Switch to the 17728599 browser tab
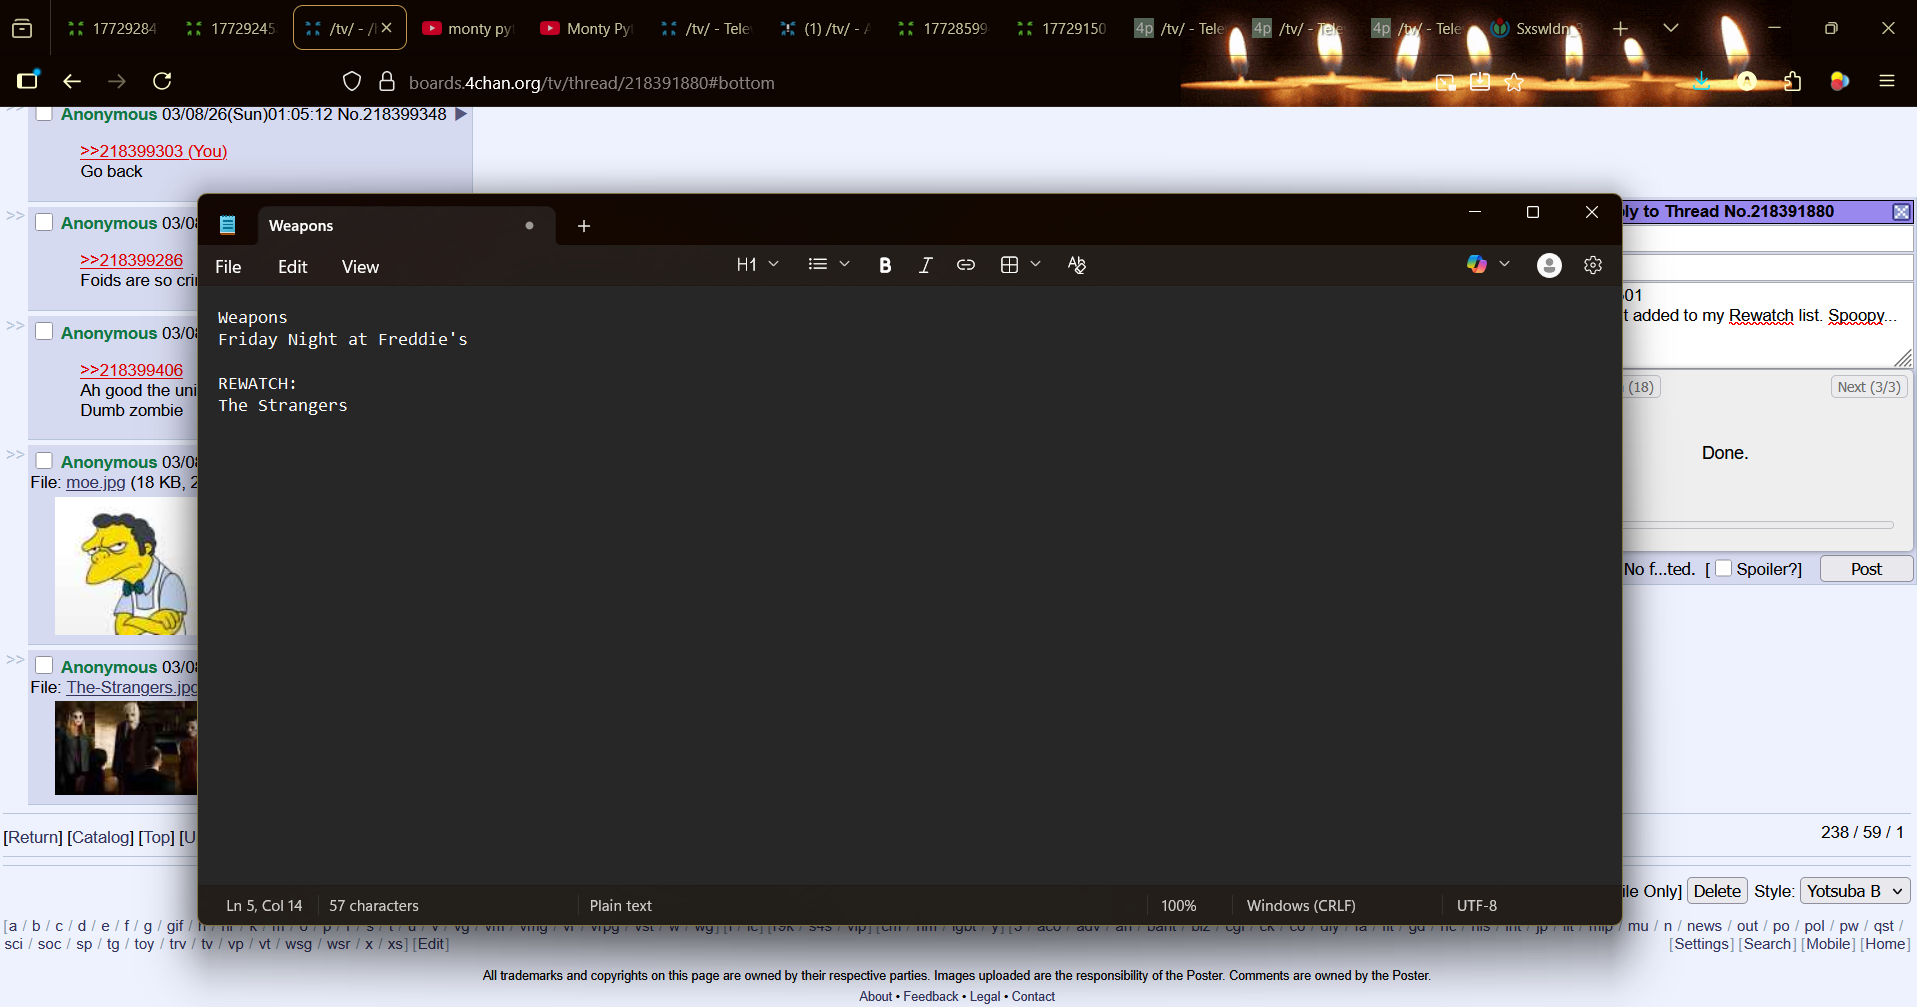The height and width of the screenshot is (1007, 1917). pos(944,28)
